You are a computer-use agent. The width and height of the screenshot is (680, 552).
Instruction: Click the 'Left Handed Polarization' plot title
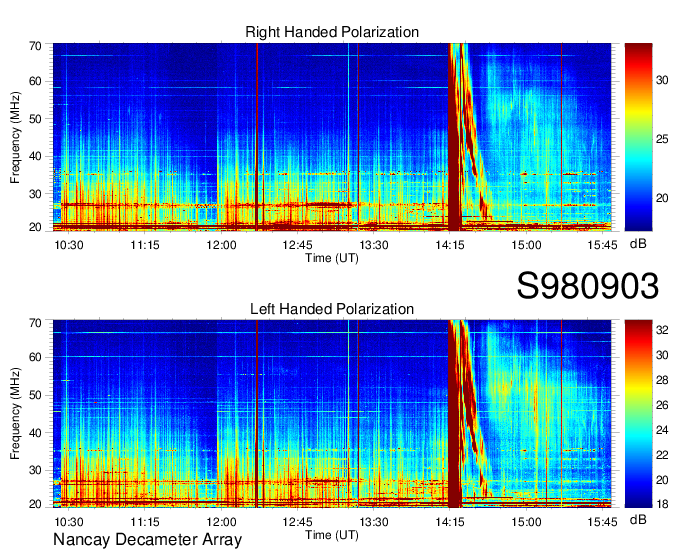click(332, 309)
